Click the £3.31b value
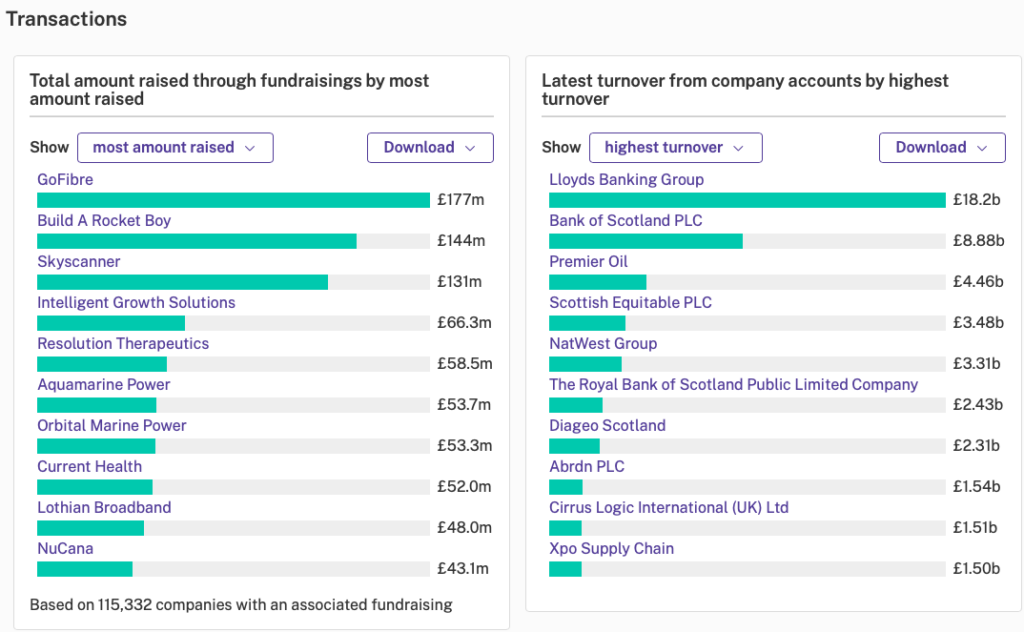 [x=976, y=364]
